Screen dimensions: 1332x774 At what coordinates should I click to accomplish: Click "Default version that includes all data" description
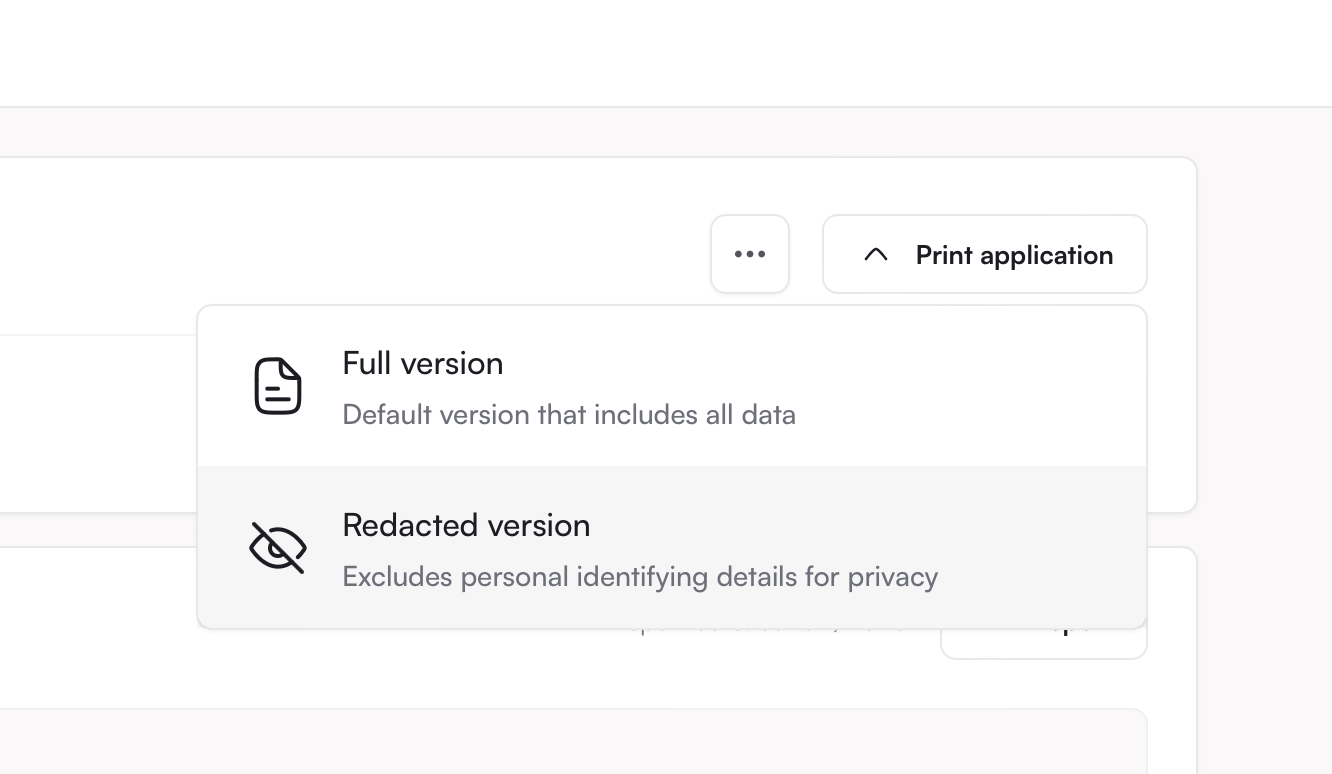coord(569,414)
